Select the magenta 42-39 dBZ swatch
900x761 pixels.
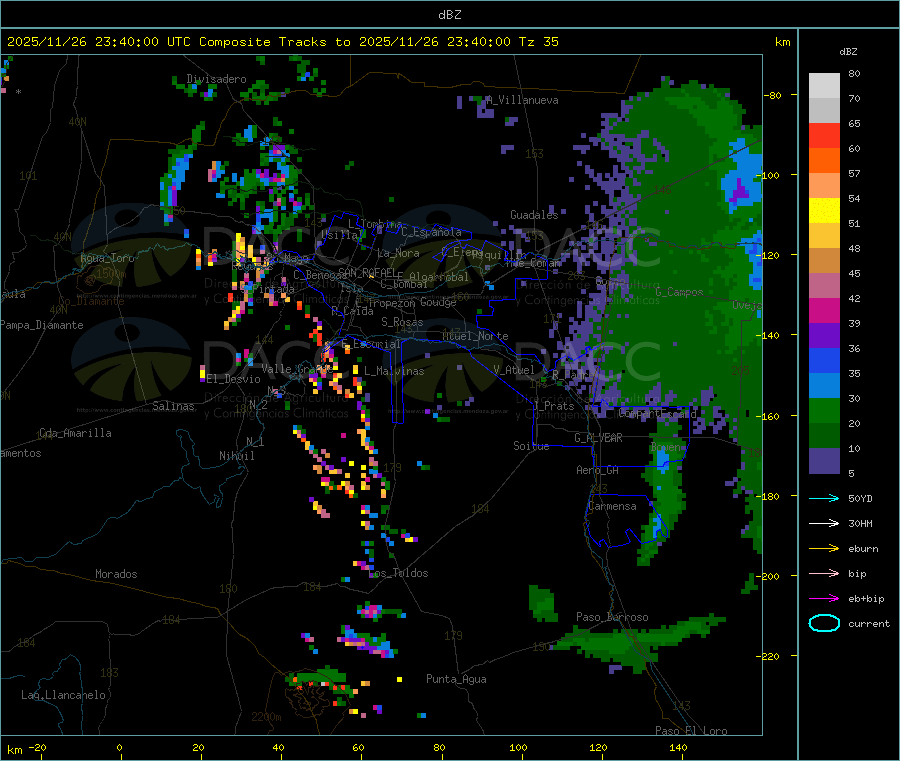click(824, 310)
